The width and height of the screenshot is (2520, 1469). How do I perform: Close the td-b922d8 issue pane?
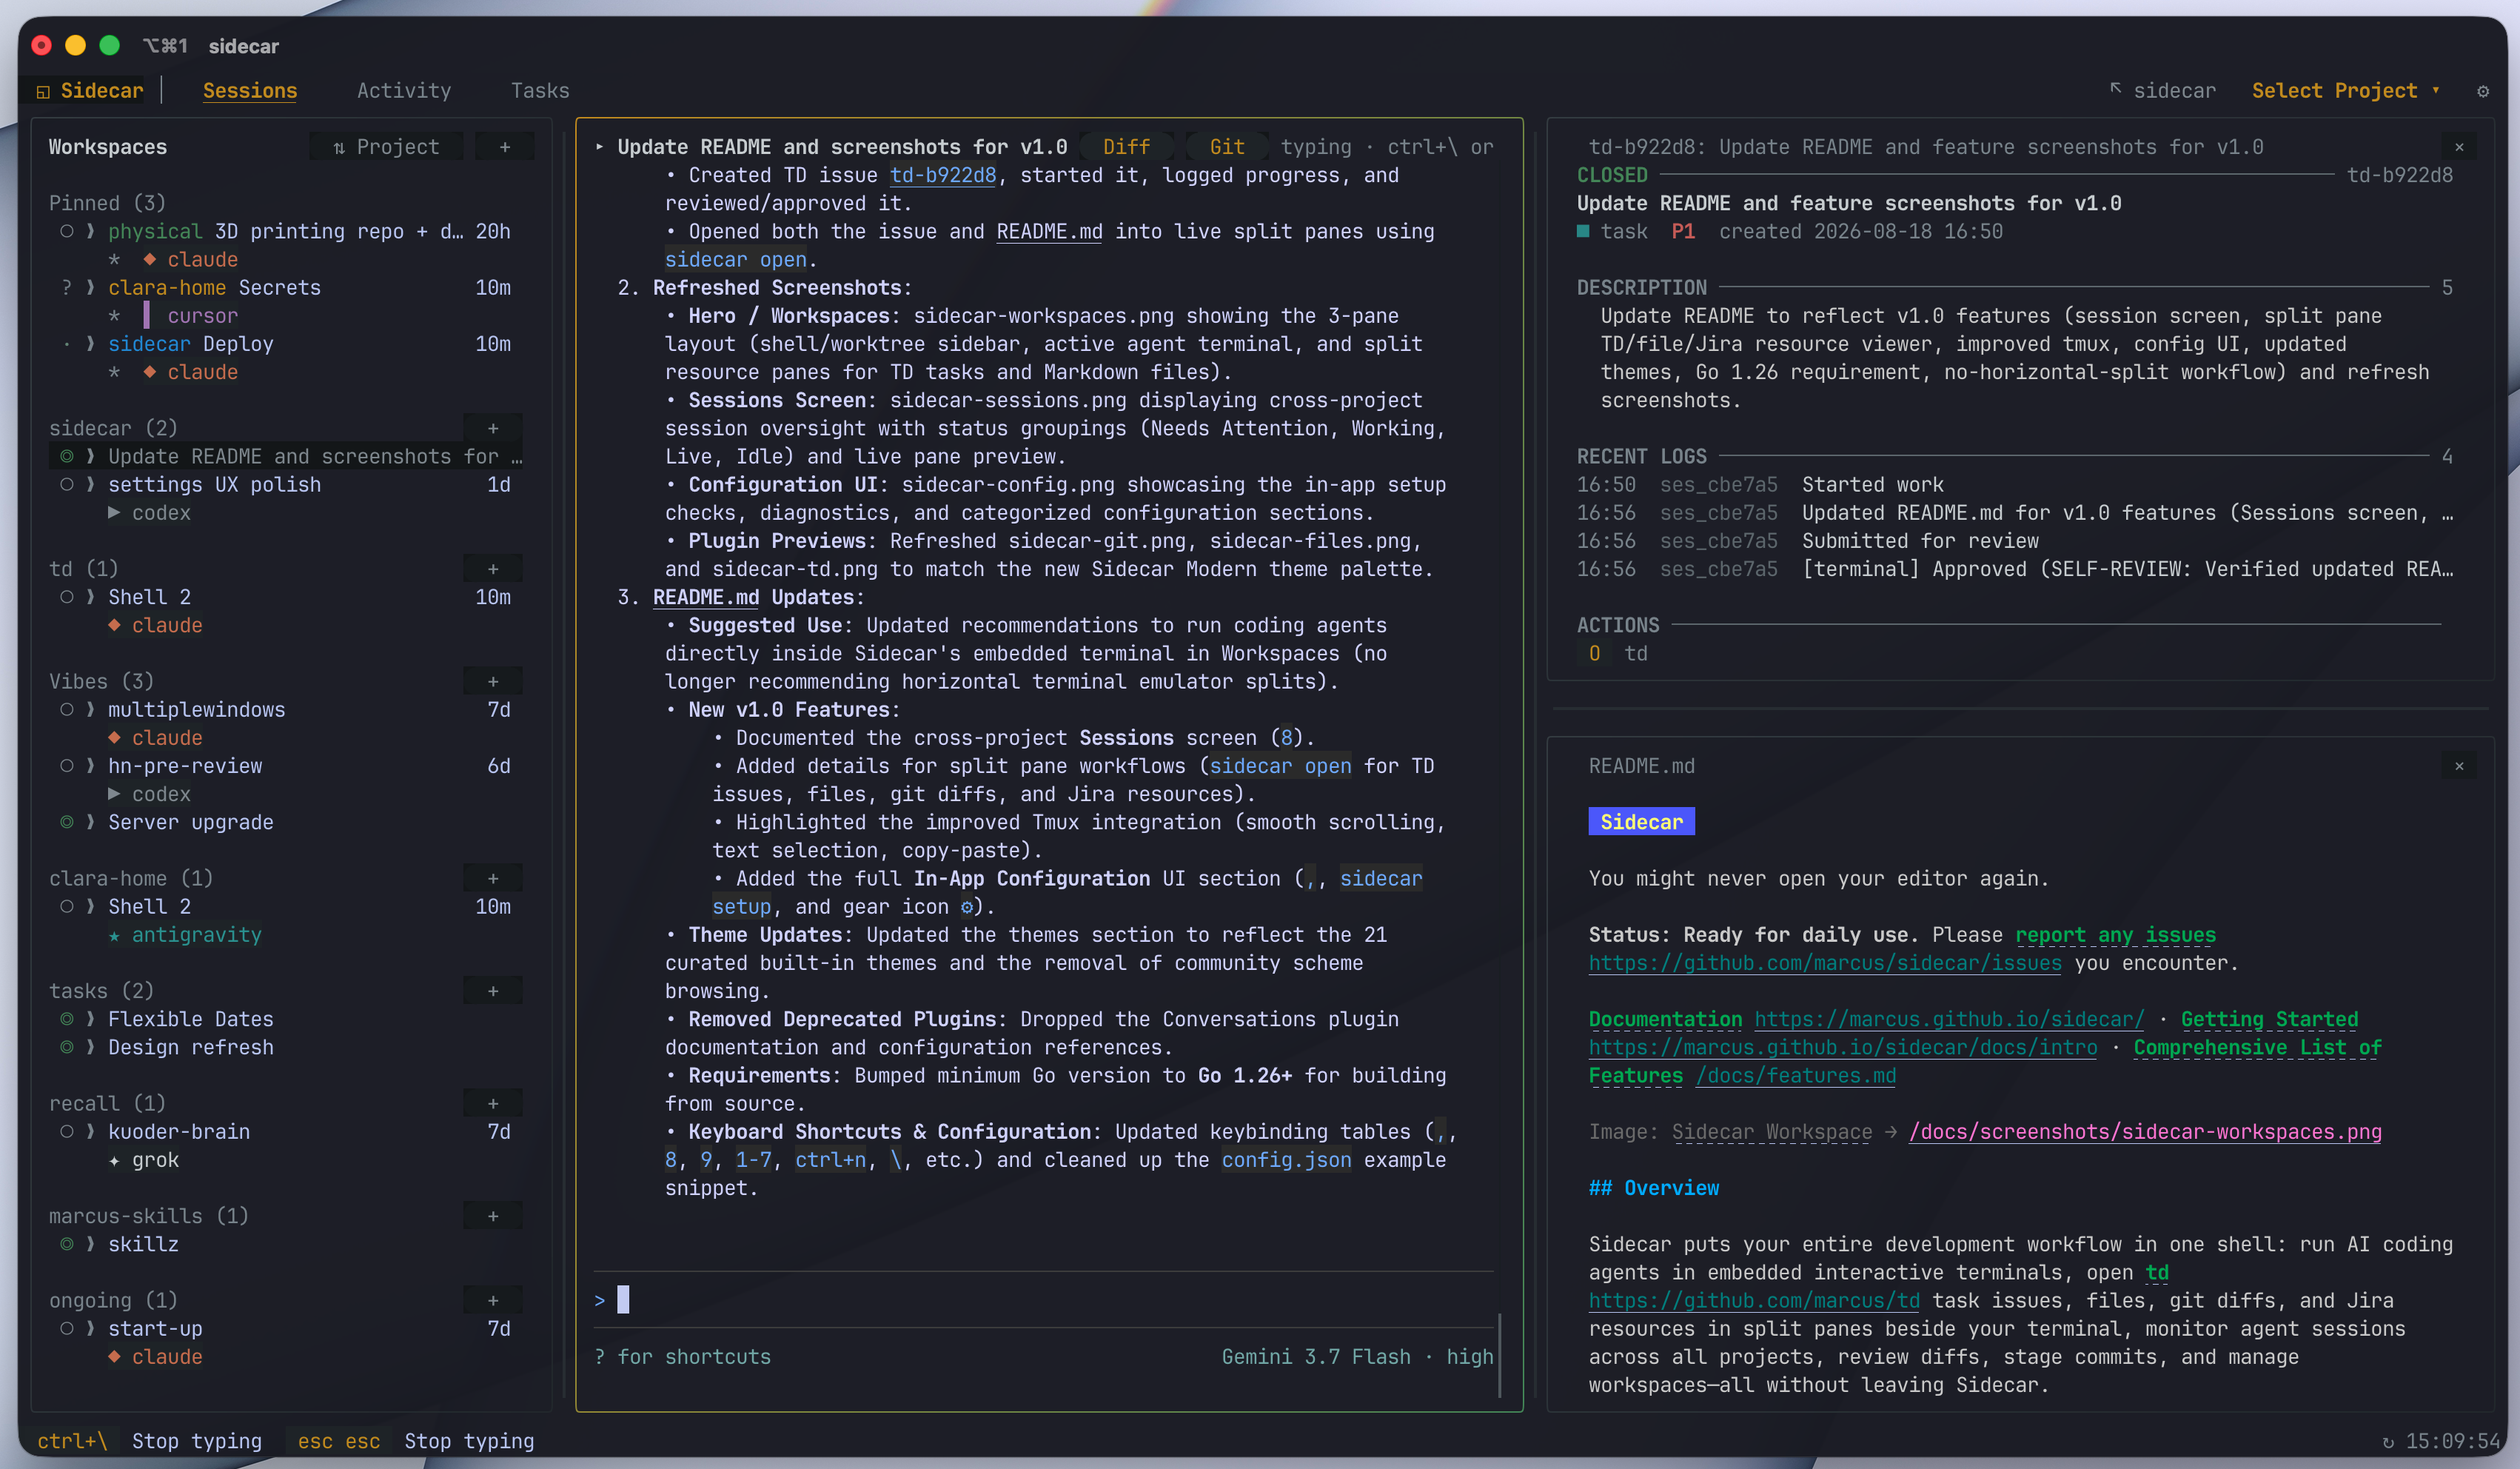tap(2459, 147)
